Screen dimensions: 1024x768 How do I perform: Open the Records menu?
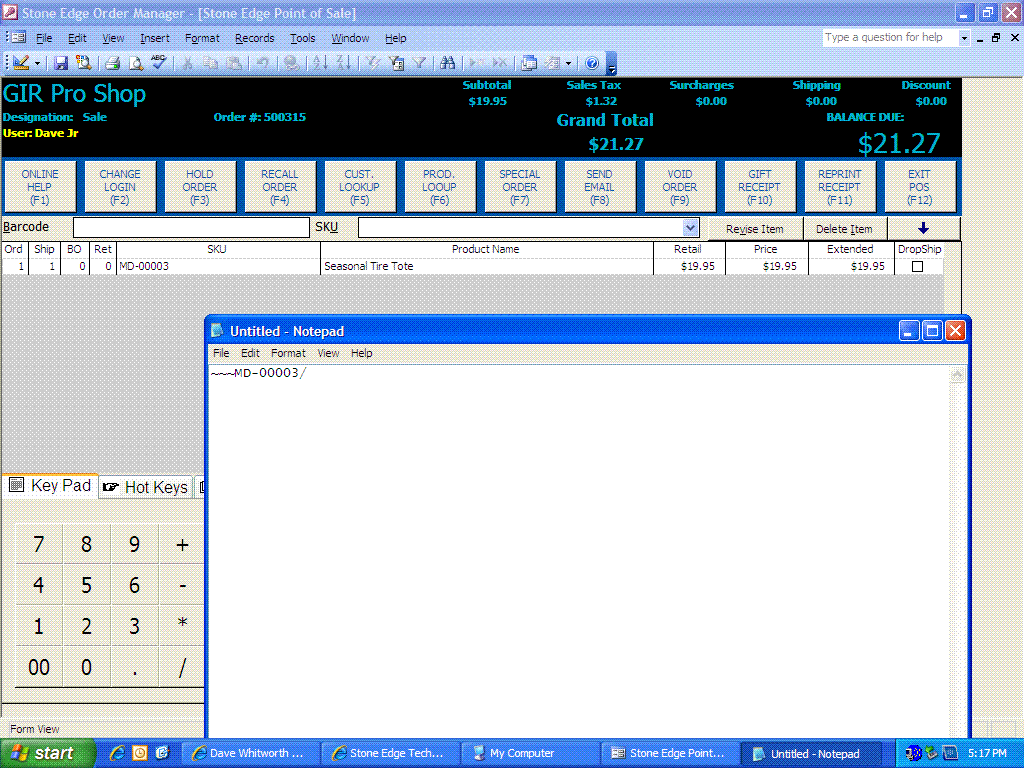254,38
